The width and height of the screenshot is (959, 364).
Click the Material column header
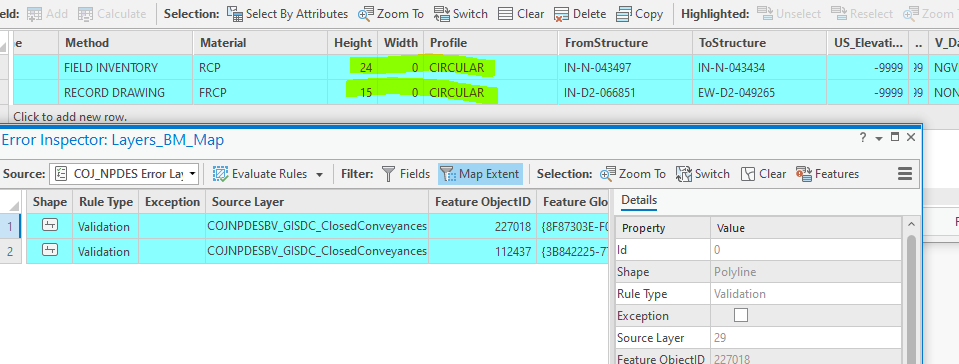coord(261,43)
